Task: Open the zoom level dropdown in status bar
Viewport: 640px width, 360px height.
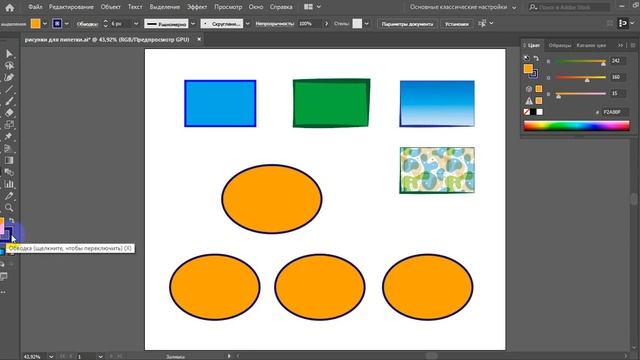Action: [x=51, y=357]
